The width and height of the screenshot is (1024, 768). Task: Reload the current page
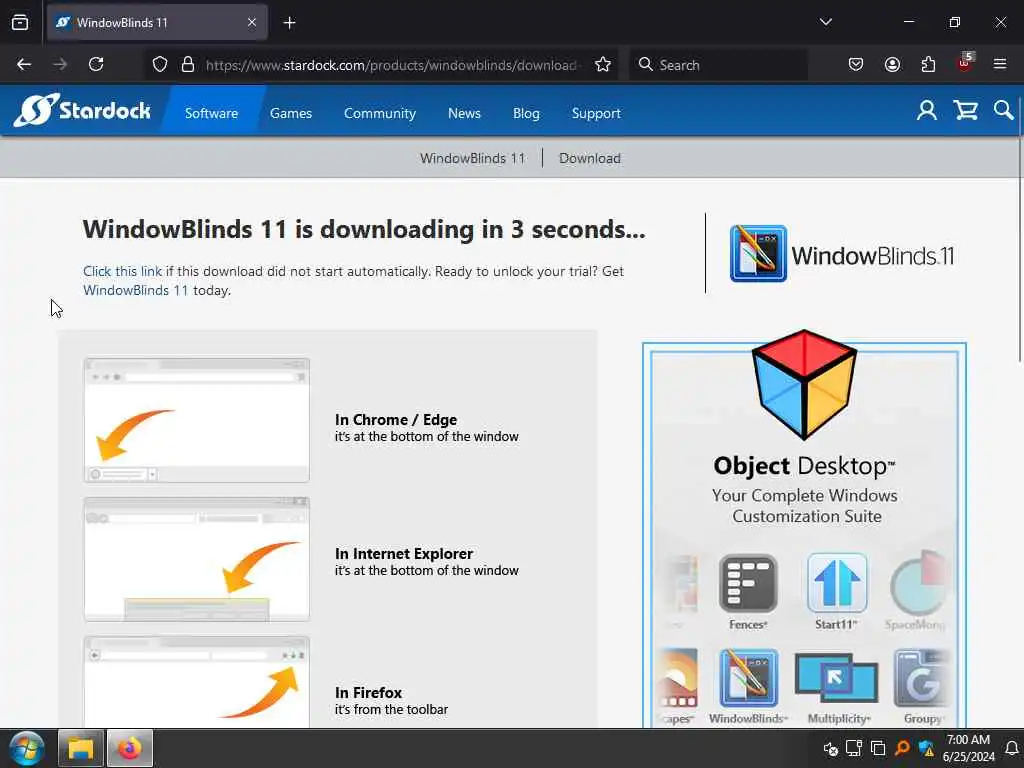point(96,64)
